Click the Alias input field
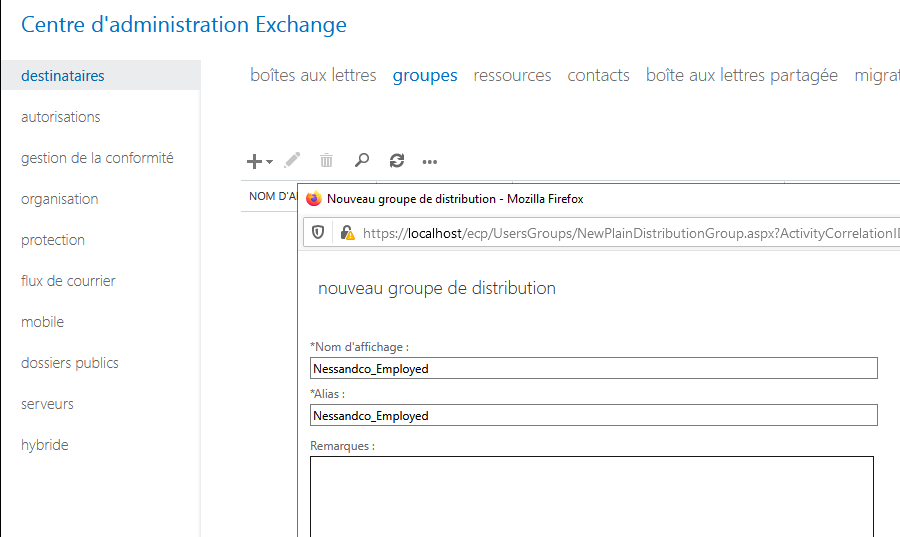Image resolution: width=900 pixels, height=537 pixels. [593, 415]
